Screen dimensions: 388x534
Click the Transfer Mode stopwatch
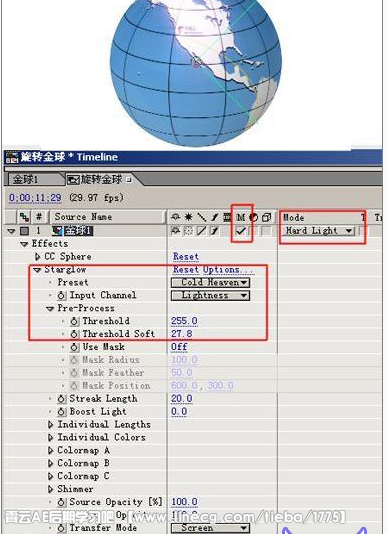click(61, 528)
